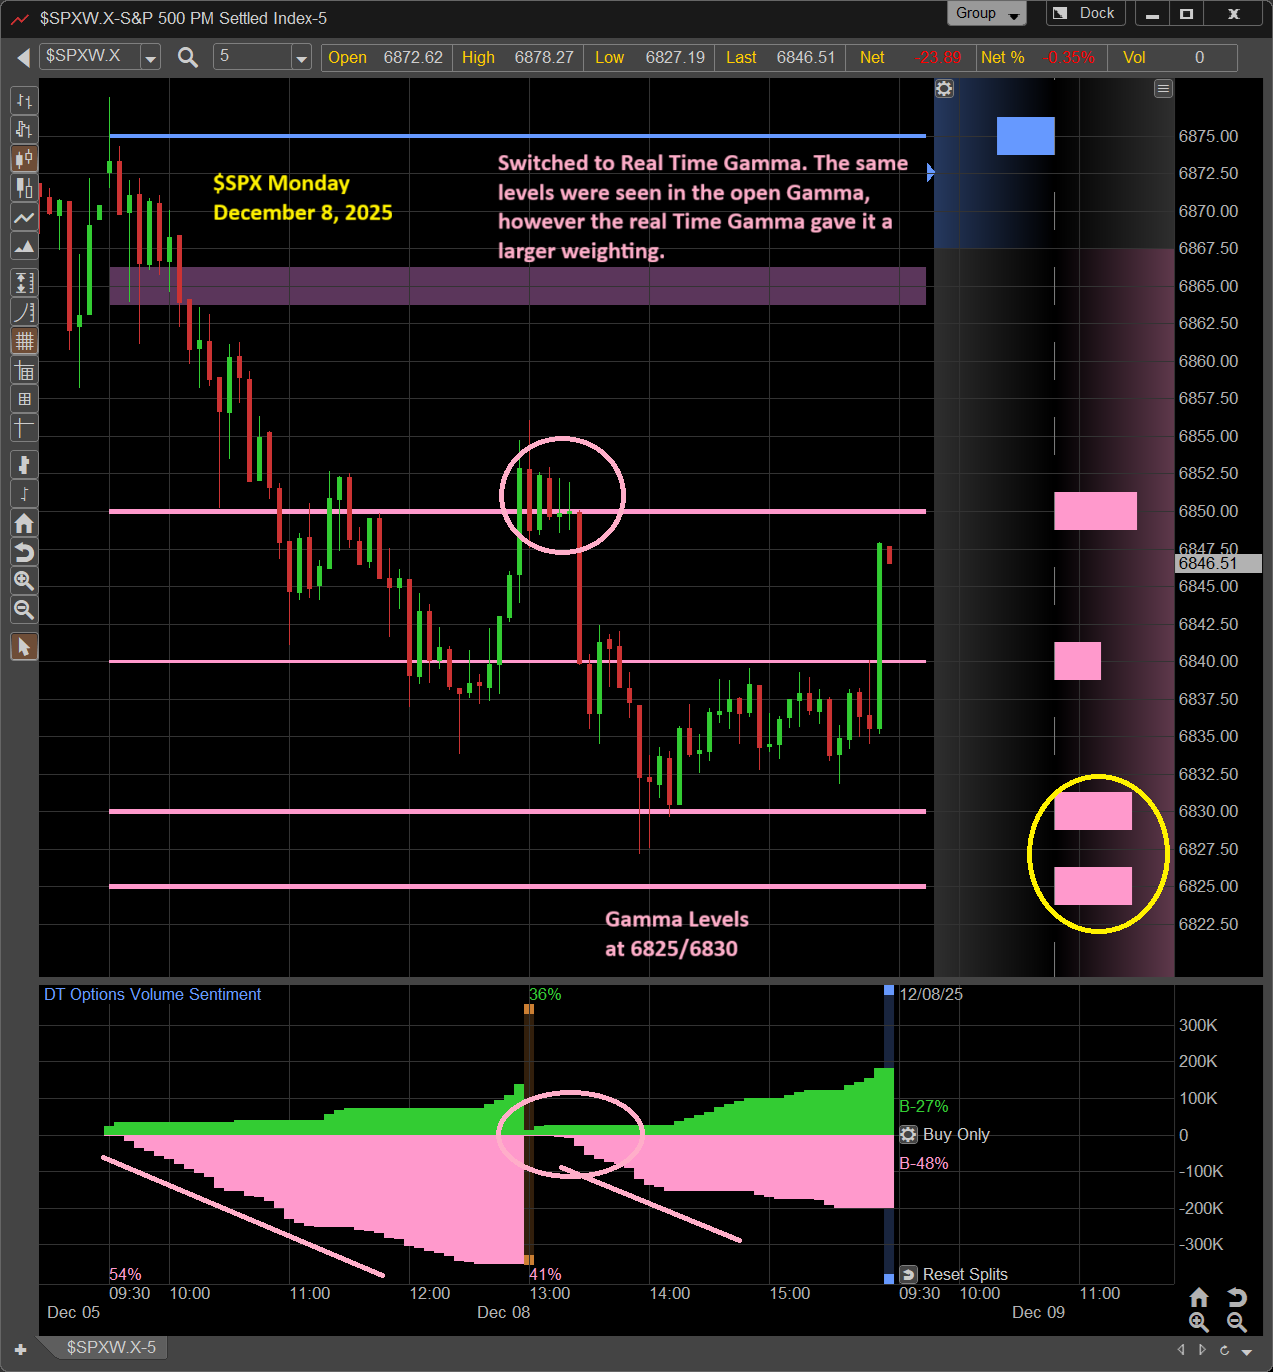The width and height of the screenshot is (1273, 1372).
Task: Toggle the candlestick chart style button
Action: [24, 159]
